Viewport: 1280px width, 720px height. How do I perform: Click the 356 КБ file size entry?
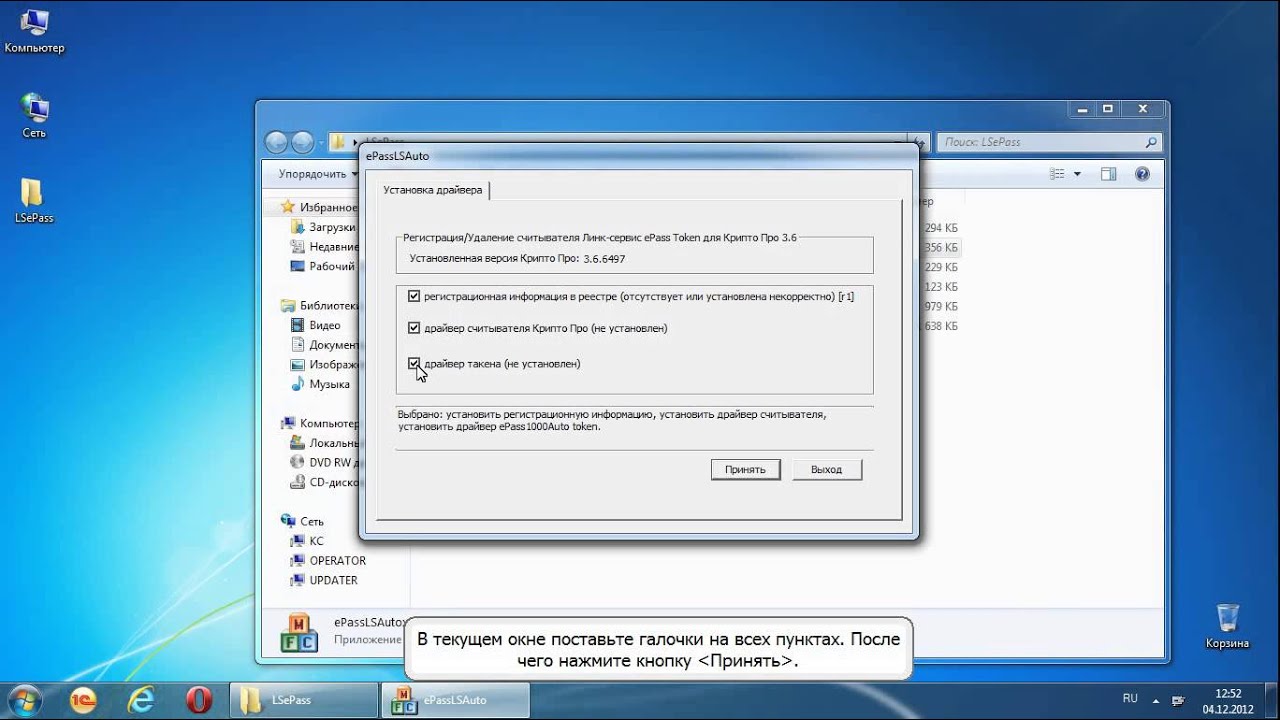[x=940, y=247]
